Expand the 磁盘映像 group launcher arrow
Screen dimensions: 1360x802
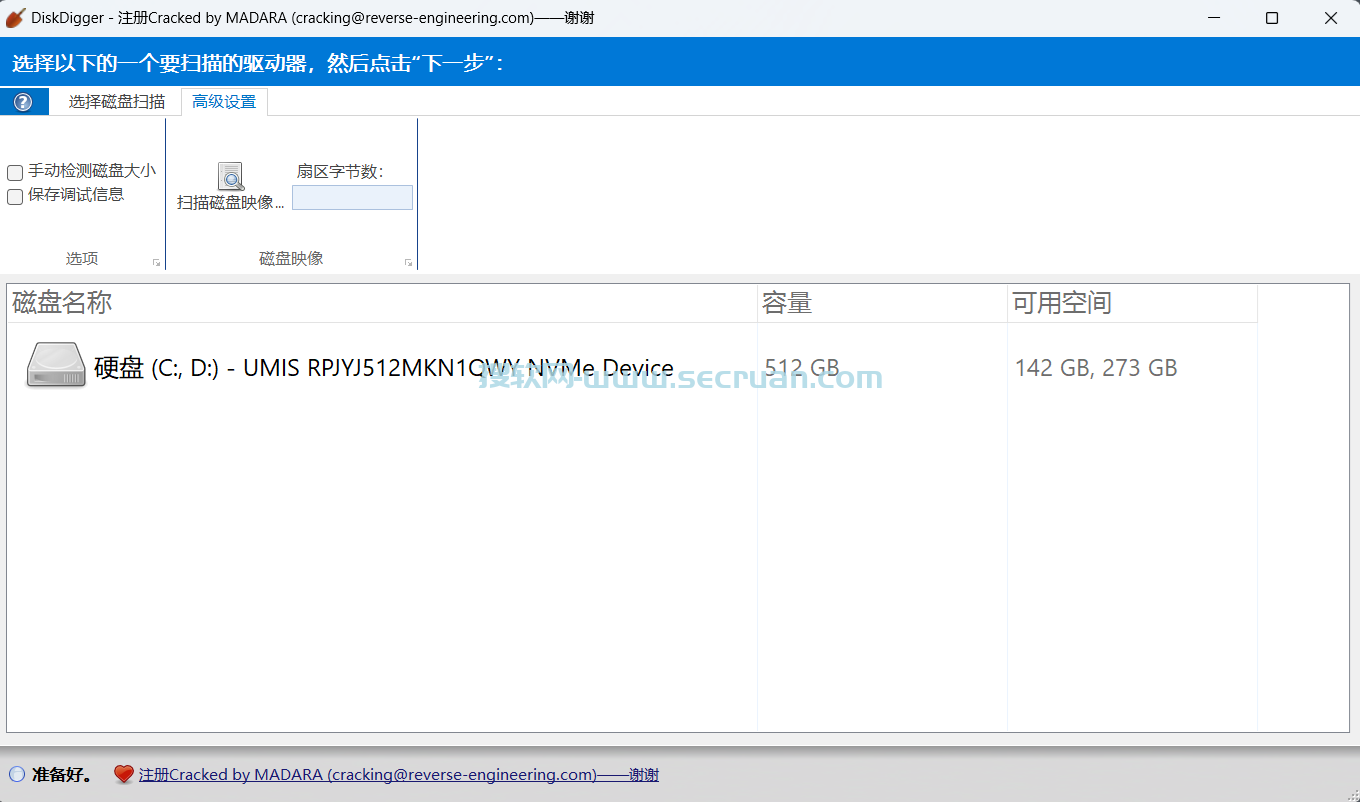click(x=408, y=262)
